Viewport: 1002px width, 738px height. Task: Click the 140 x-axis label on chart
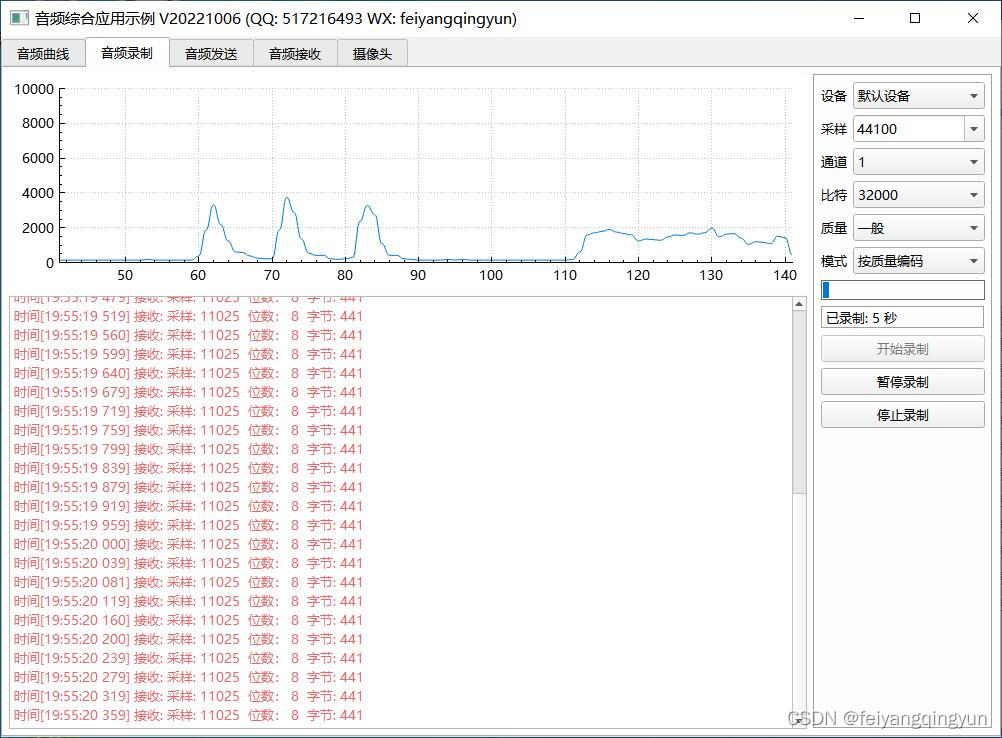pyautogui.click(x=785, y=275)
